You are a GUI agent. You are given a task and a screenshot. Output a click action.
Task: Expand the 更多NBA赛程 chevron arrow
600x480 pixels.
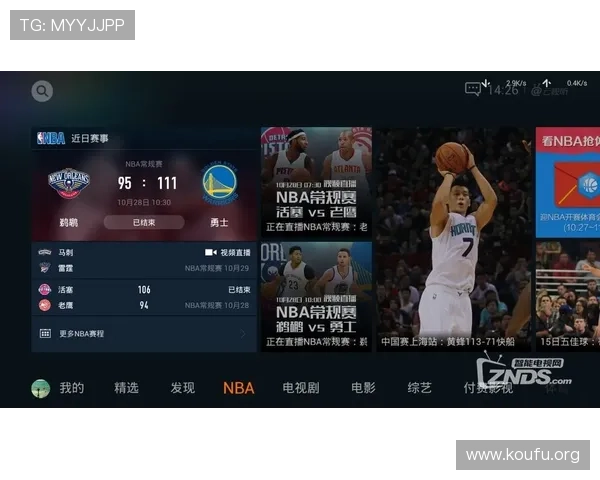point(243,334)
